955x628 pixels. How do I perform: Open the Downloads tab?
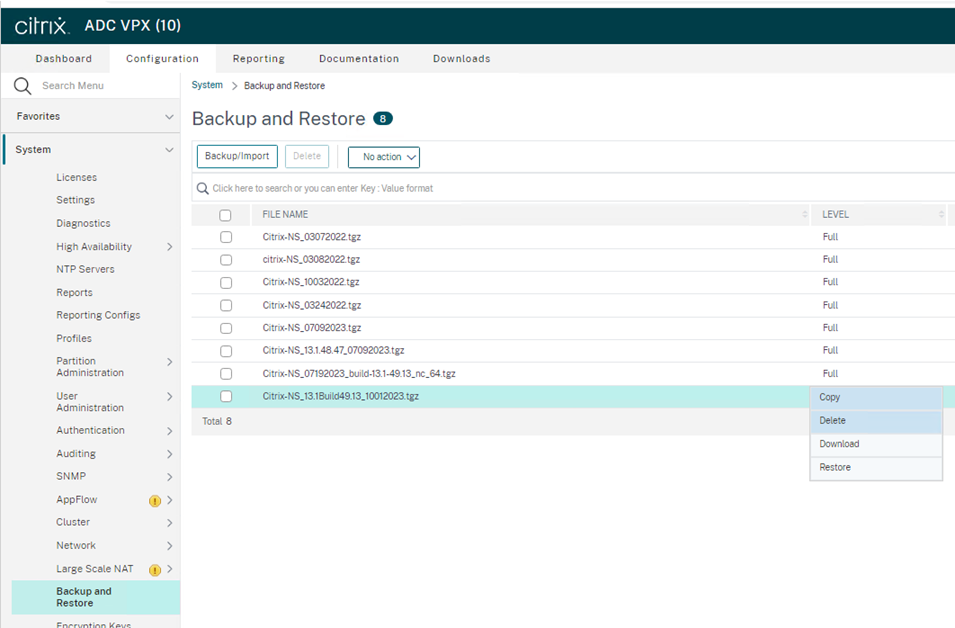click(x=462, y=59)
